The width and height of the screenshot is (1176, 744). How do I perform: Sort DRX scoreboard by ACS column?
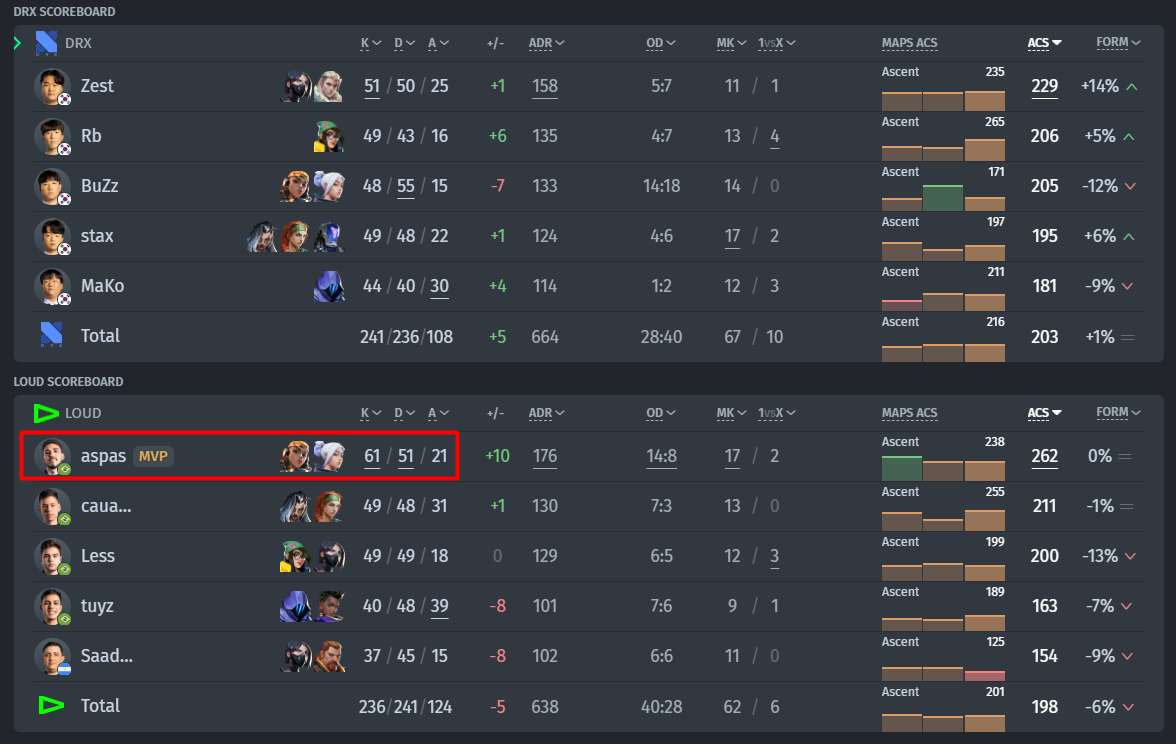[1044, 43]
